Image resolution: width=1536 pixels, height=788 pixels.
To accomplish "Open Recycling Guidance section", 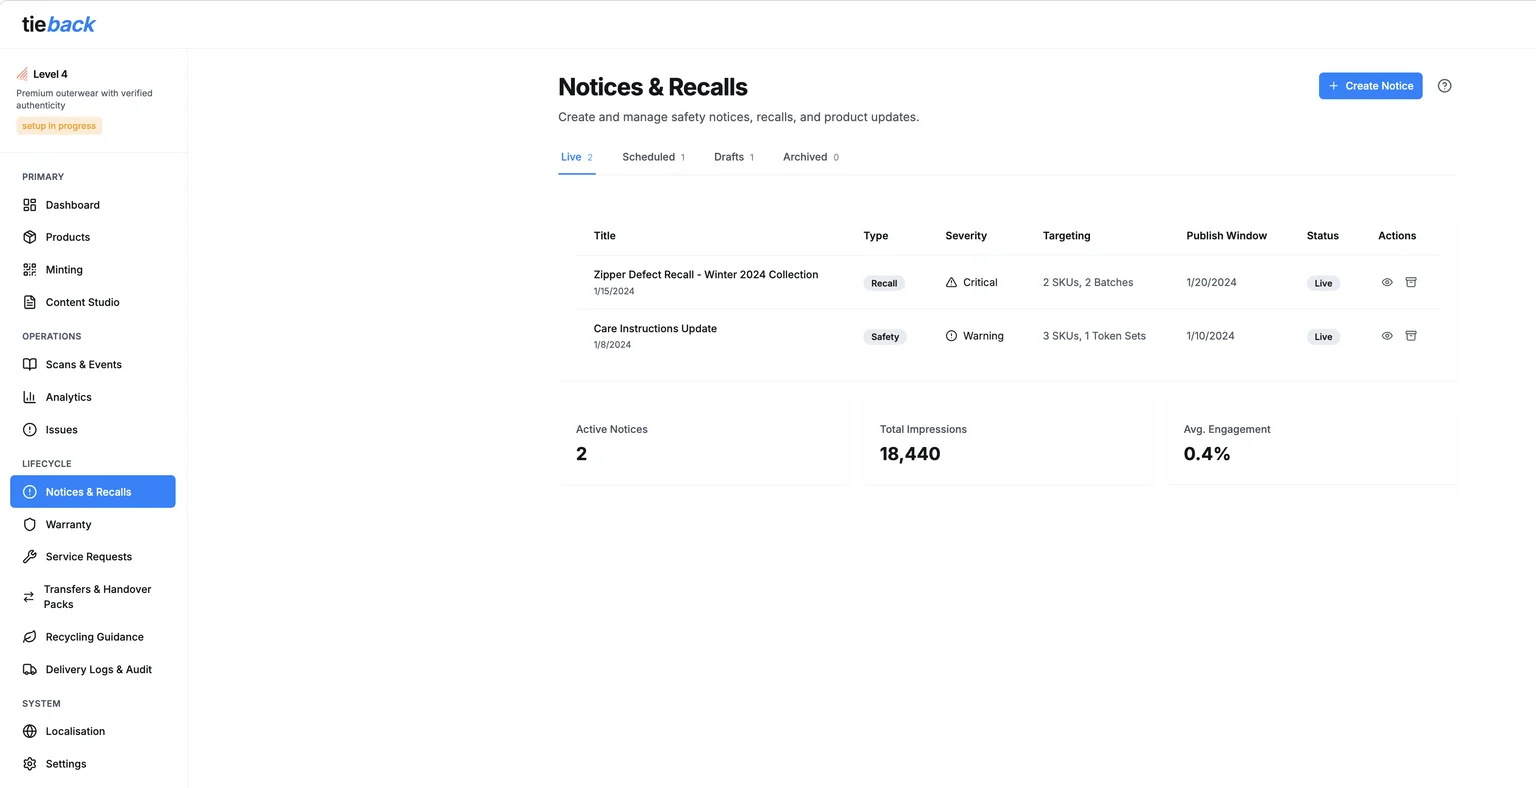I will pyautogui.click(x=95, y=636).
